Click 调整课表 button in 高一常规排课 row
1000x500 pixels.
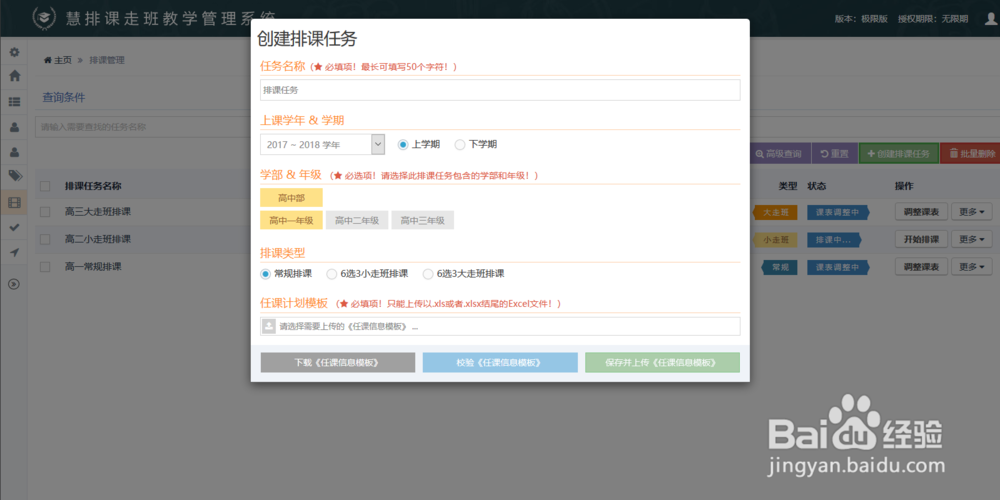(x=922, y=267)
